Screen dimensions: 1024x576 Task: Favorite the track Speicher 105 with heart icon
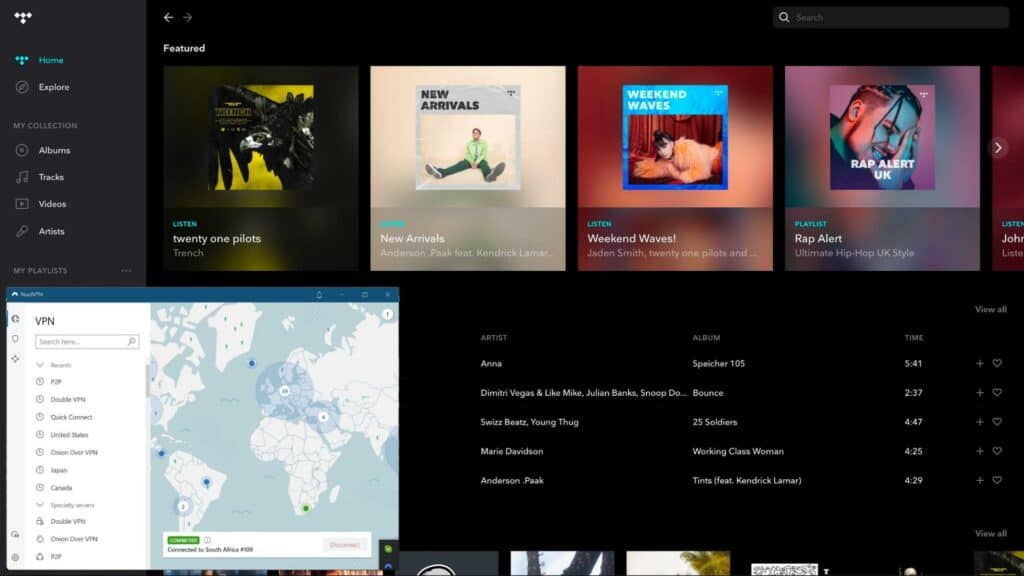997,363
